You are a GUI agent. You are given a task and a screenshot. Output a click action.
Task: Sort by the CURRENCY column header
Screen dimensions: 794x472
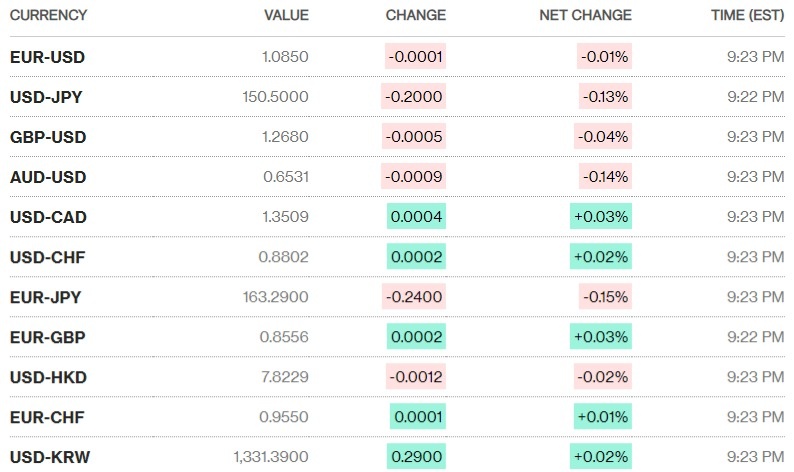point(48,16)
